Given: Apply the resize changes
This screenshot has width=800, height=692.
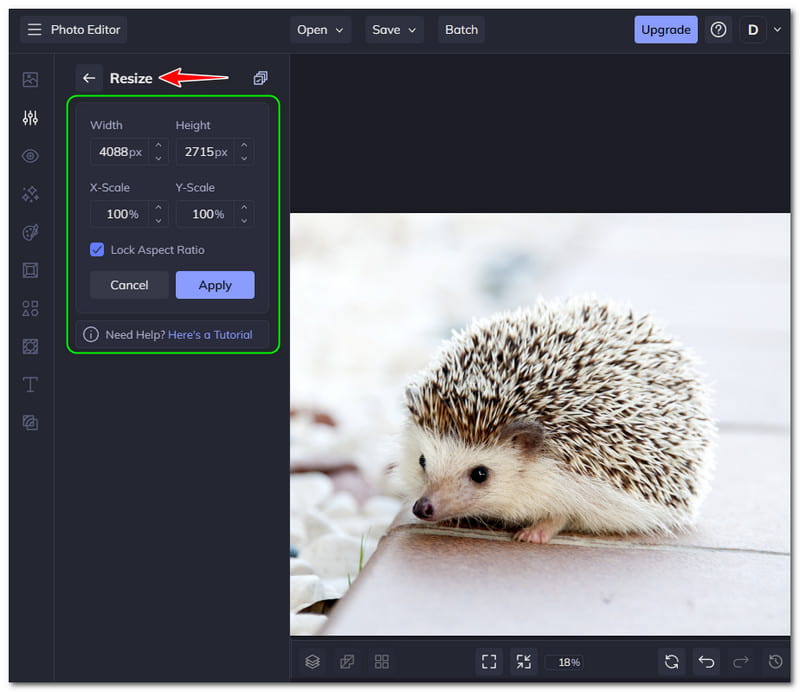Looking at the screenshot, I should [215, 285].
